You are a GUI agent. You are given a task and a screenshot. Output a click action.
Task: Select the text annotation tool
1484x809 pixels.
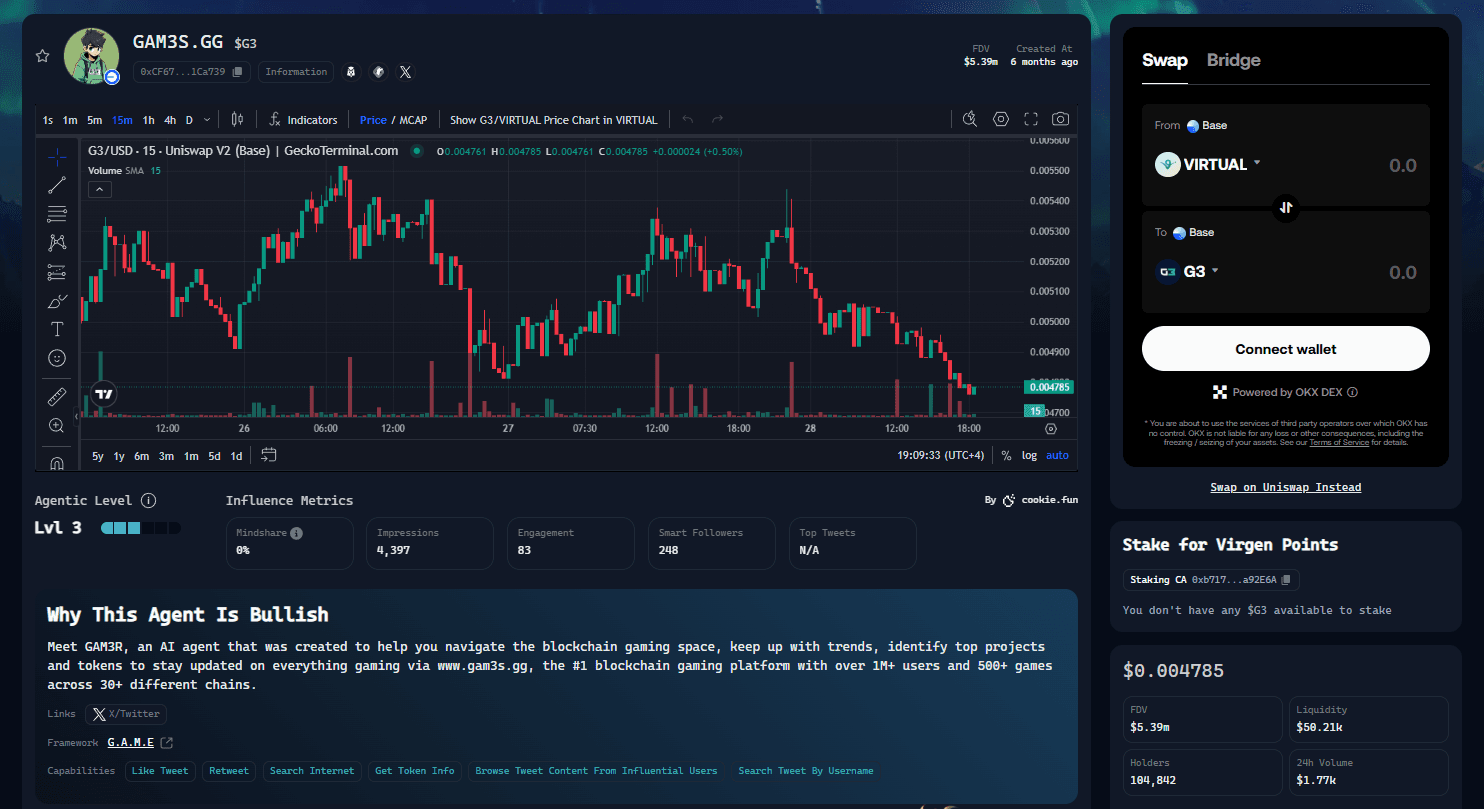click(57, 329)
